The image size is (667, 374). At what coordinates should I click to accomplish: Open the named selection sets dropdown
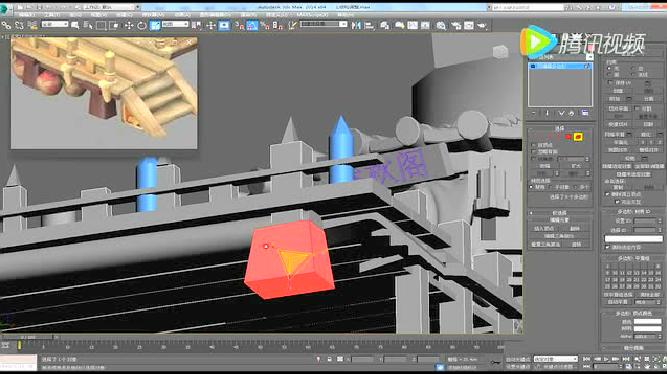[x=323, y=24]
